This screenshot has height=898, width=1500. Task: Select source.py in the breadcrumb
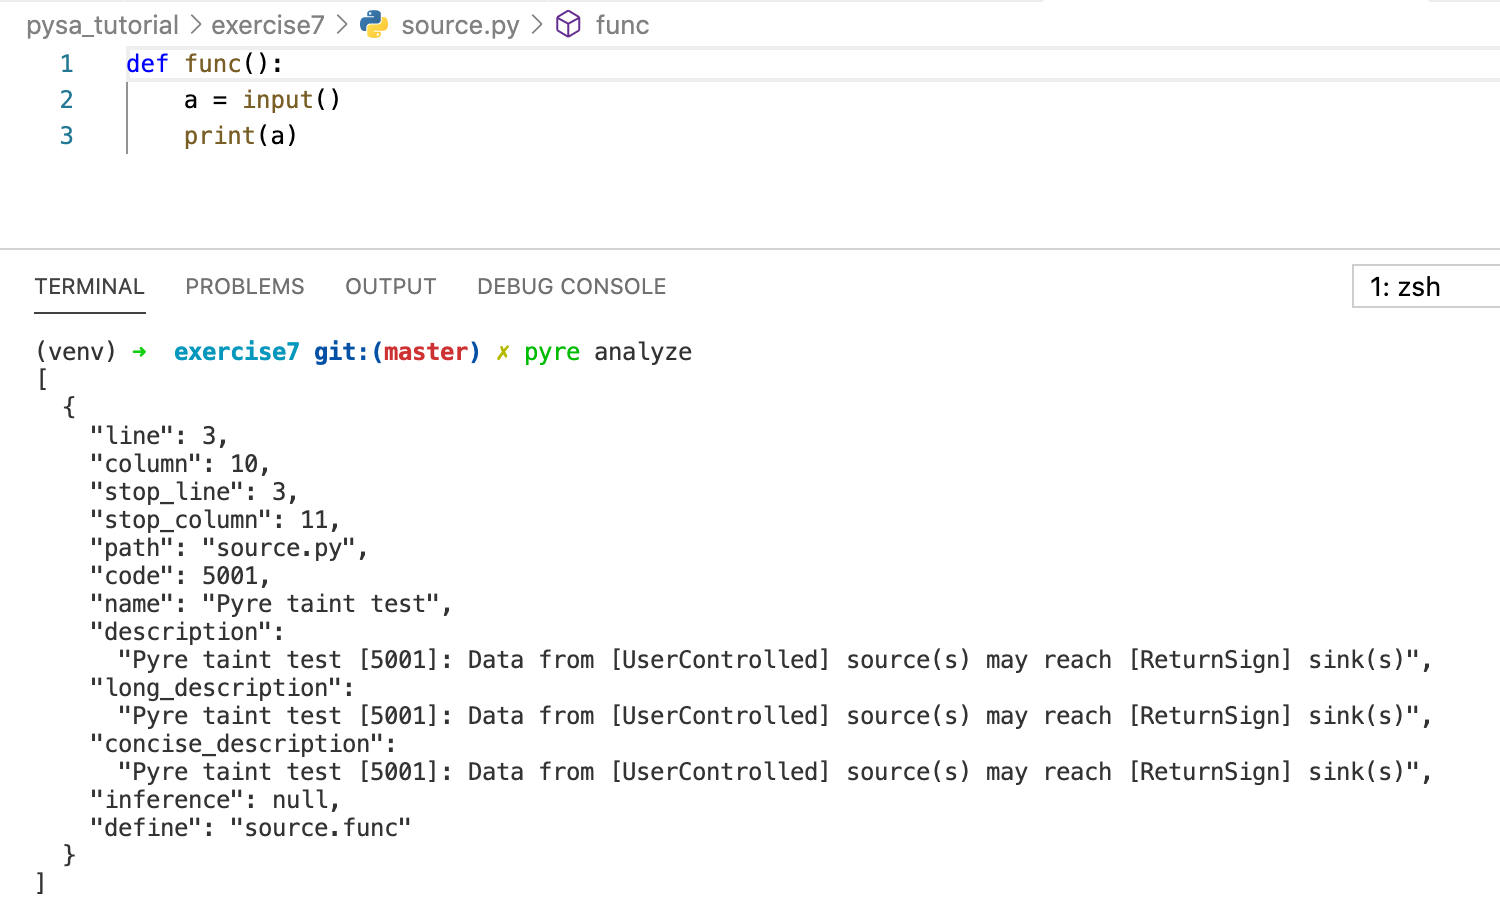click(x=460, y=25)
